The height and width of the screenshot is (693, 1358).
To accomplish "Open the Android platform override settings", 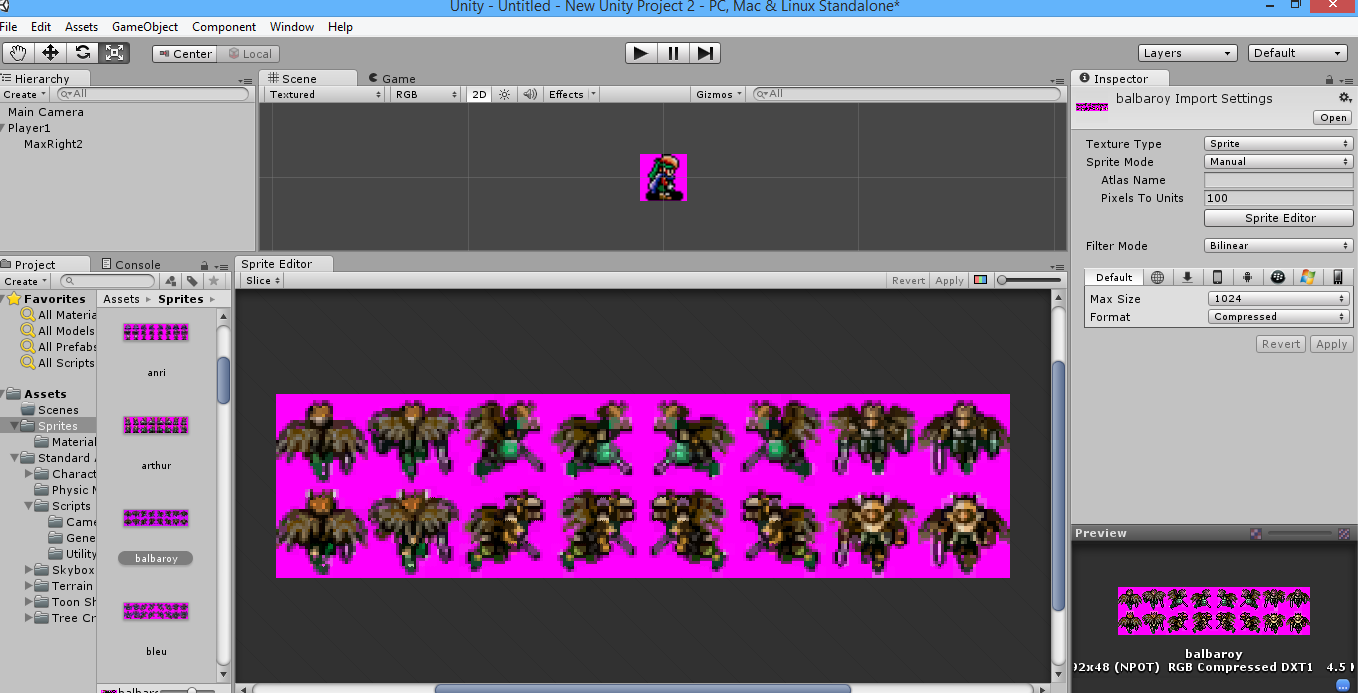I will point(1247,277).
